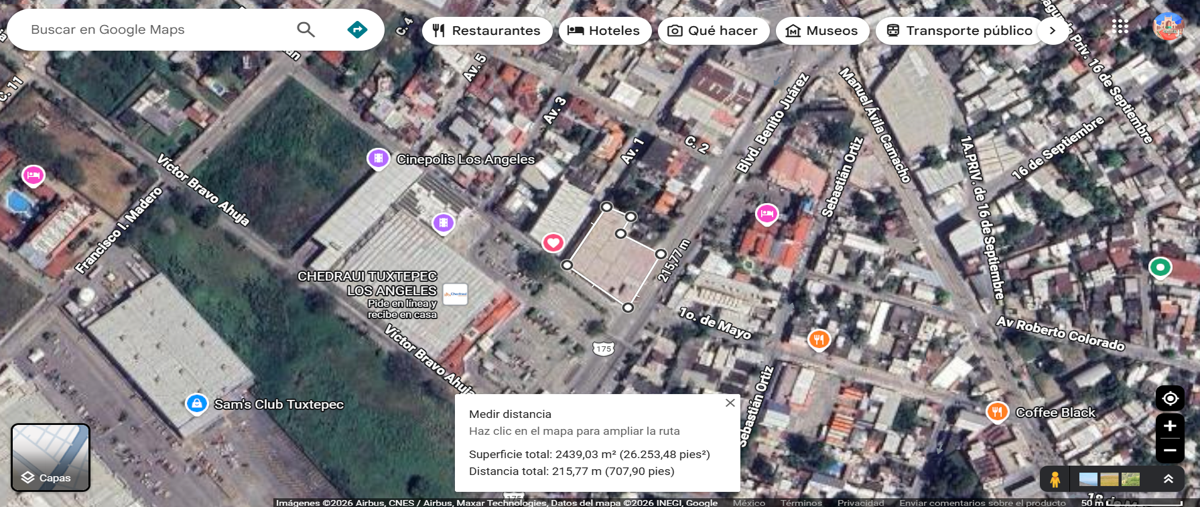Open the first imagery thumbnail in bottom strip
Screen dimensions: 1200x507
tap(1088, 479)
